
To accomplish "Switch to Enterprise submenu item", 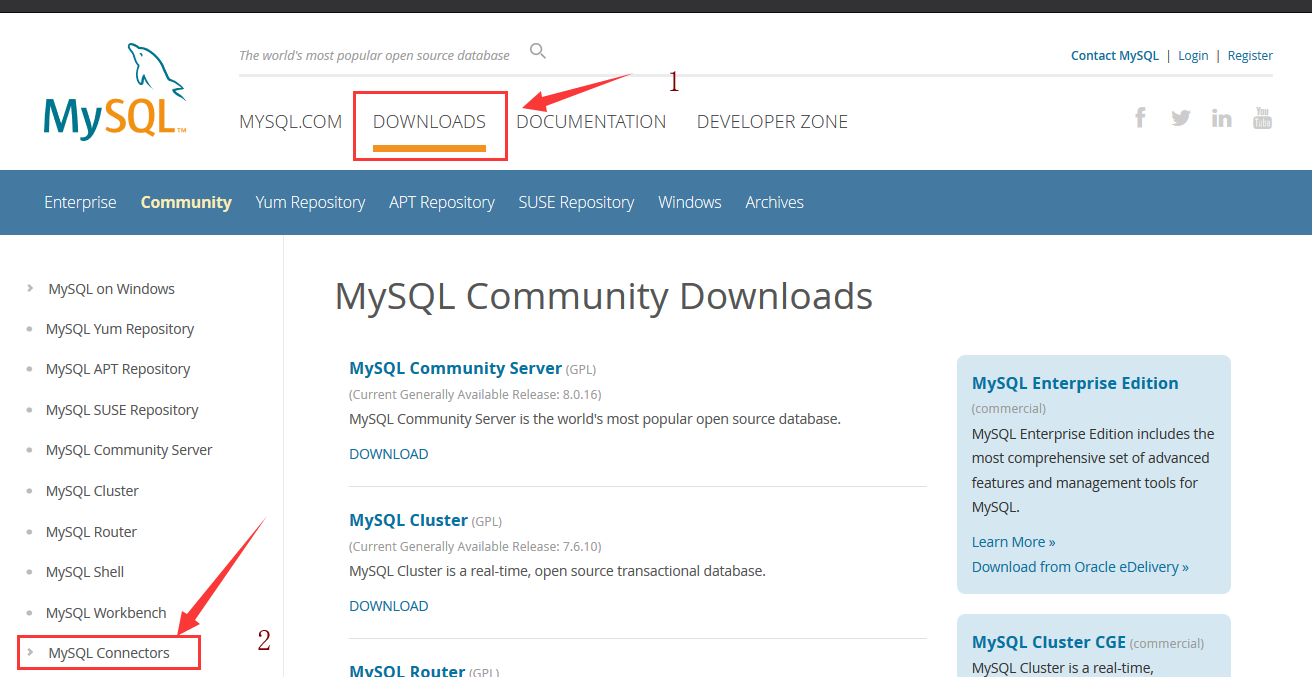I will (x=80, y=202).
